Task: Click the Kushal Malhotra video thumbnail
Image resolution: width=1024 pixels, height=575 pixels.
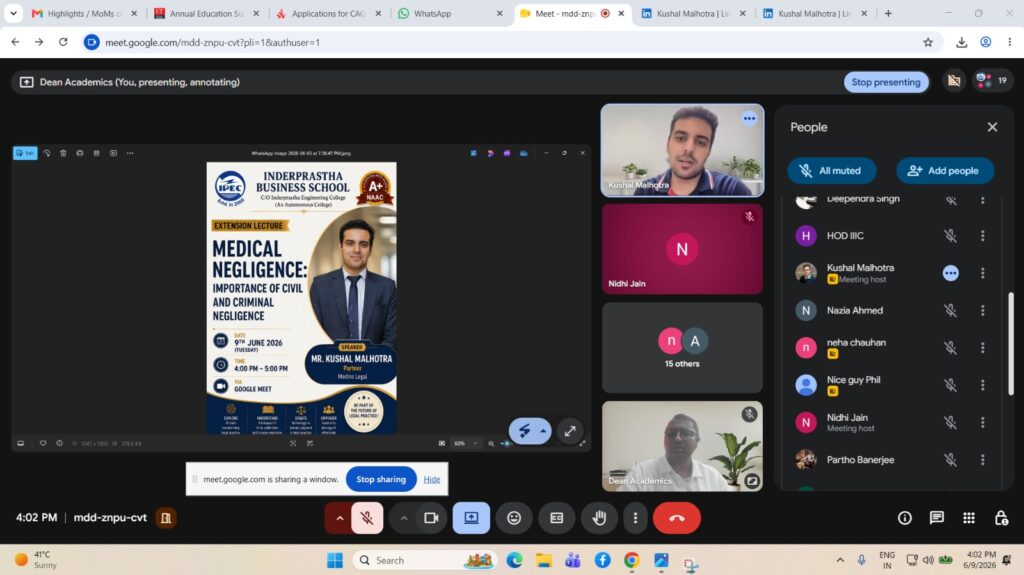Action: point(682,150)
